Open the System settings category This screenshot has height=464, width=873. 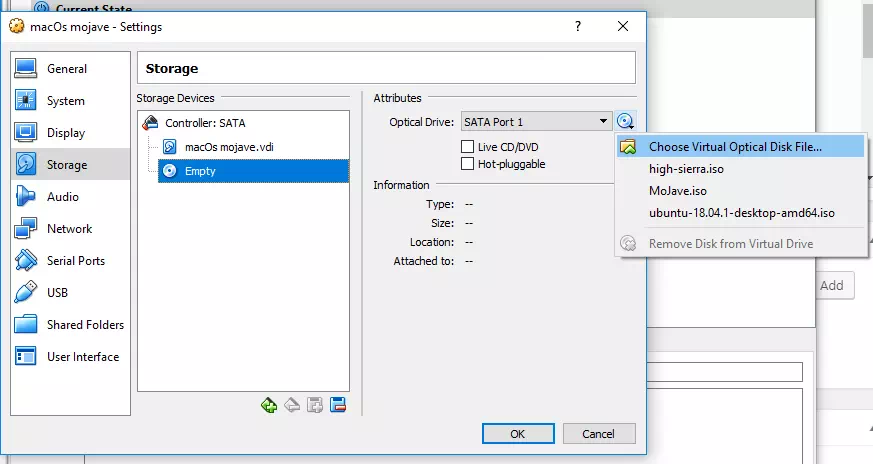(70, 101)
